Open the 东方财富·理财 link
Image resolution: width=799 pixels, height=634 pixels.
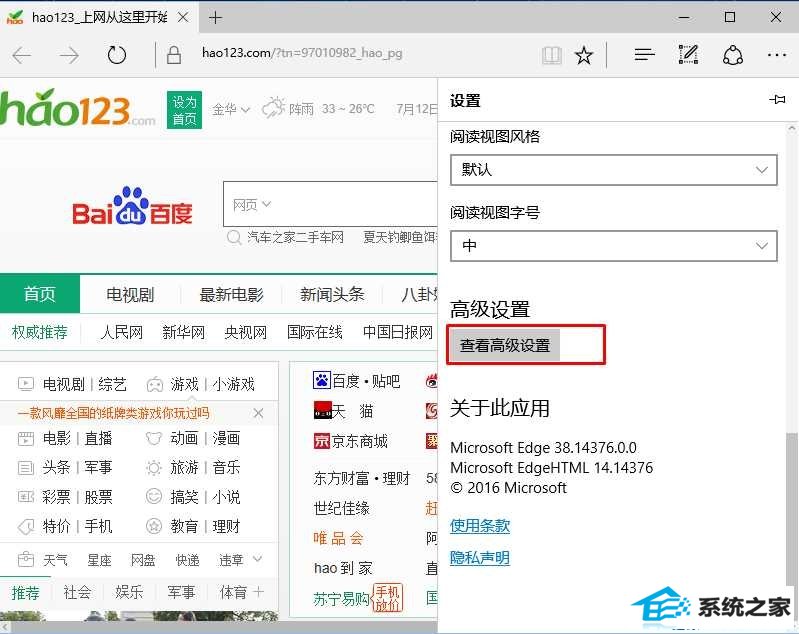pos(362,478)
